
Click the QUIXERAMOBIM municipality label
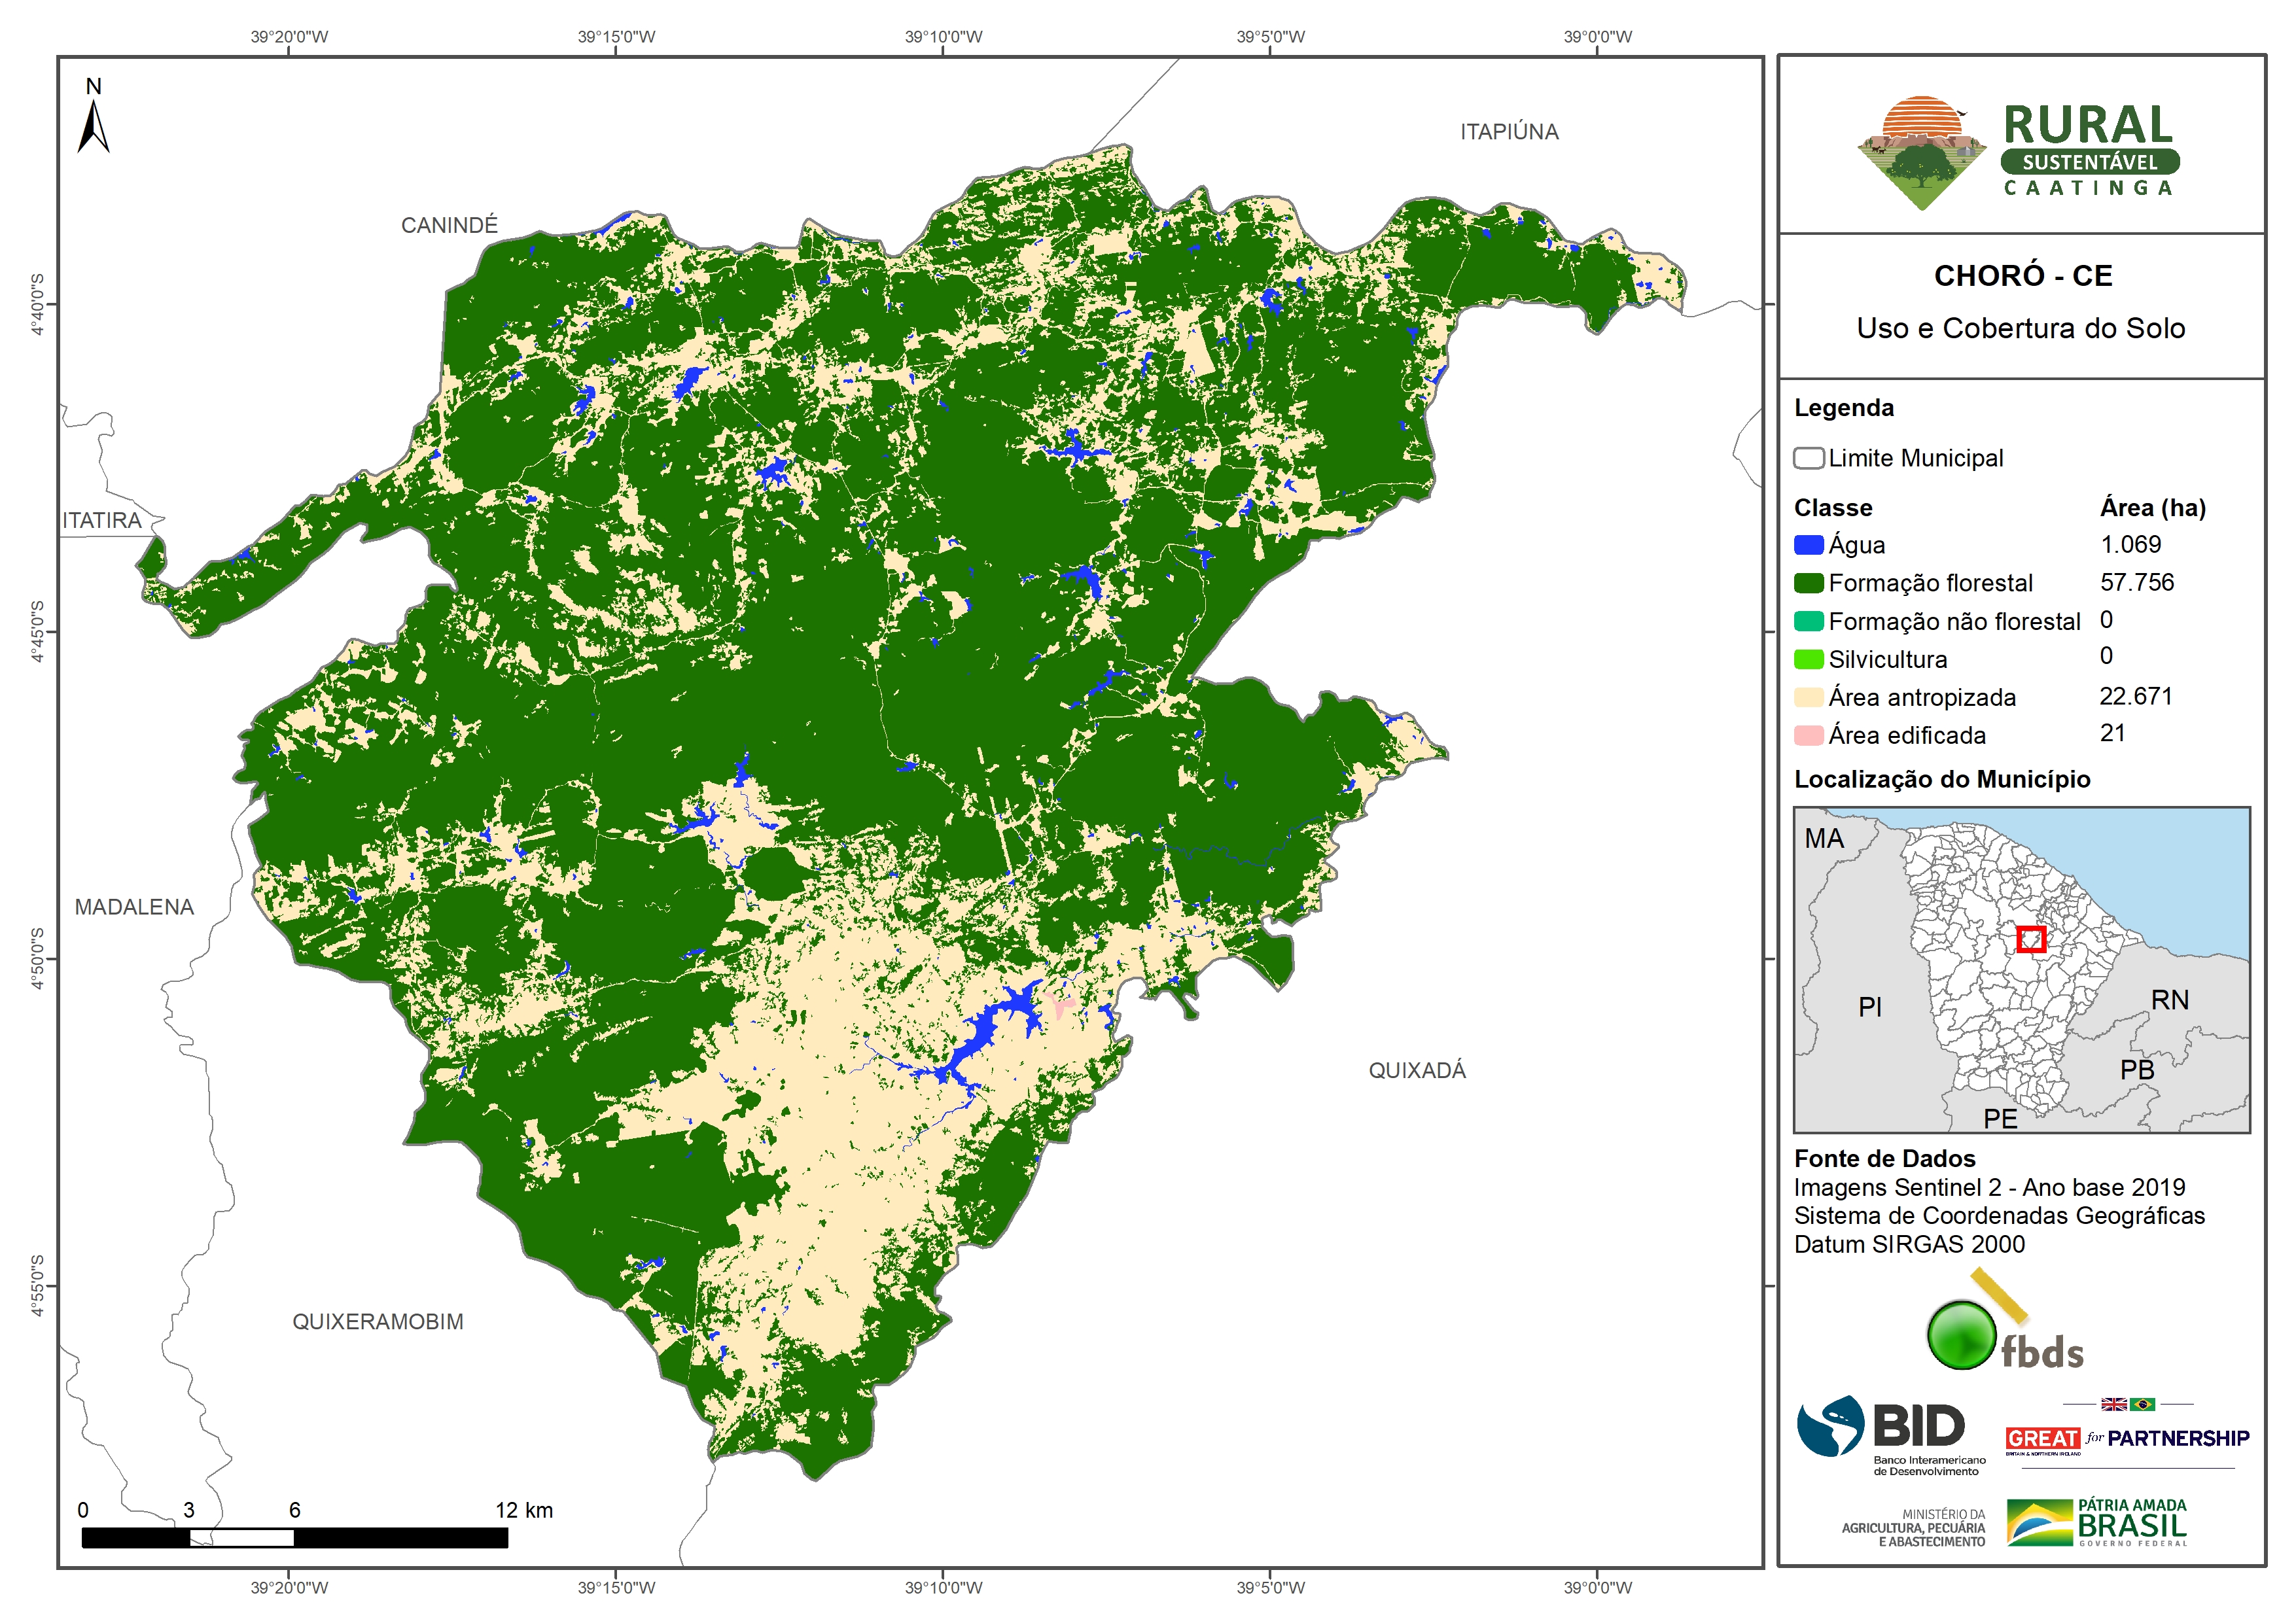pos(377,1321)
